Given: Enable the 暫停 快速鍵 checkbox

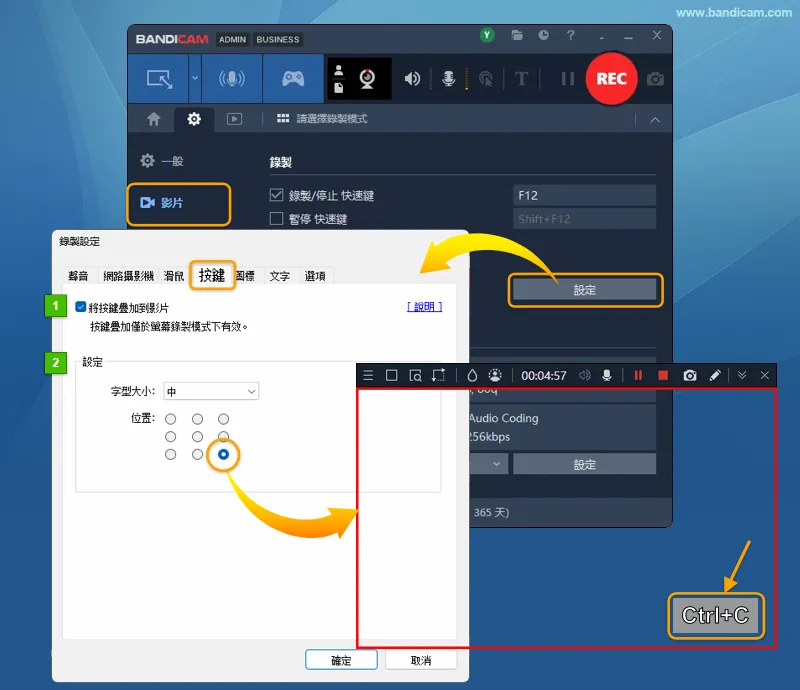Looking at the screenshot, I should (276, 218).
